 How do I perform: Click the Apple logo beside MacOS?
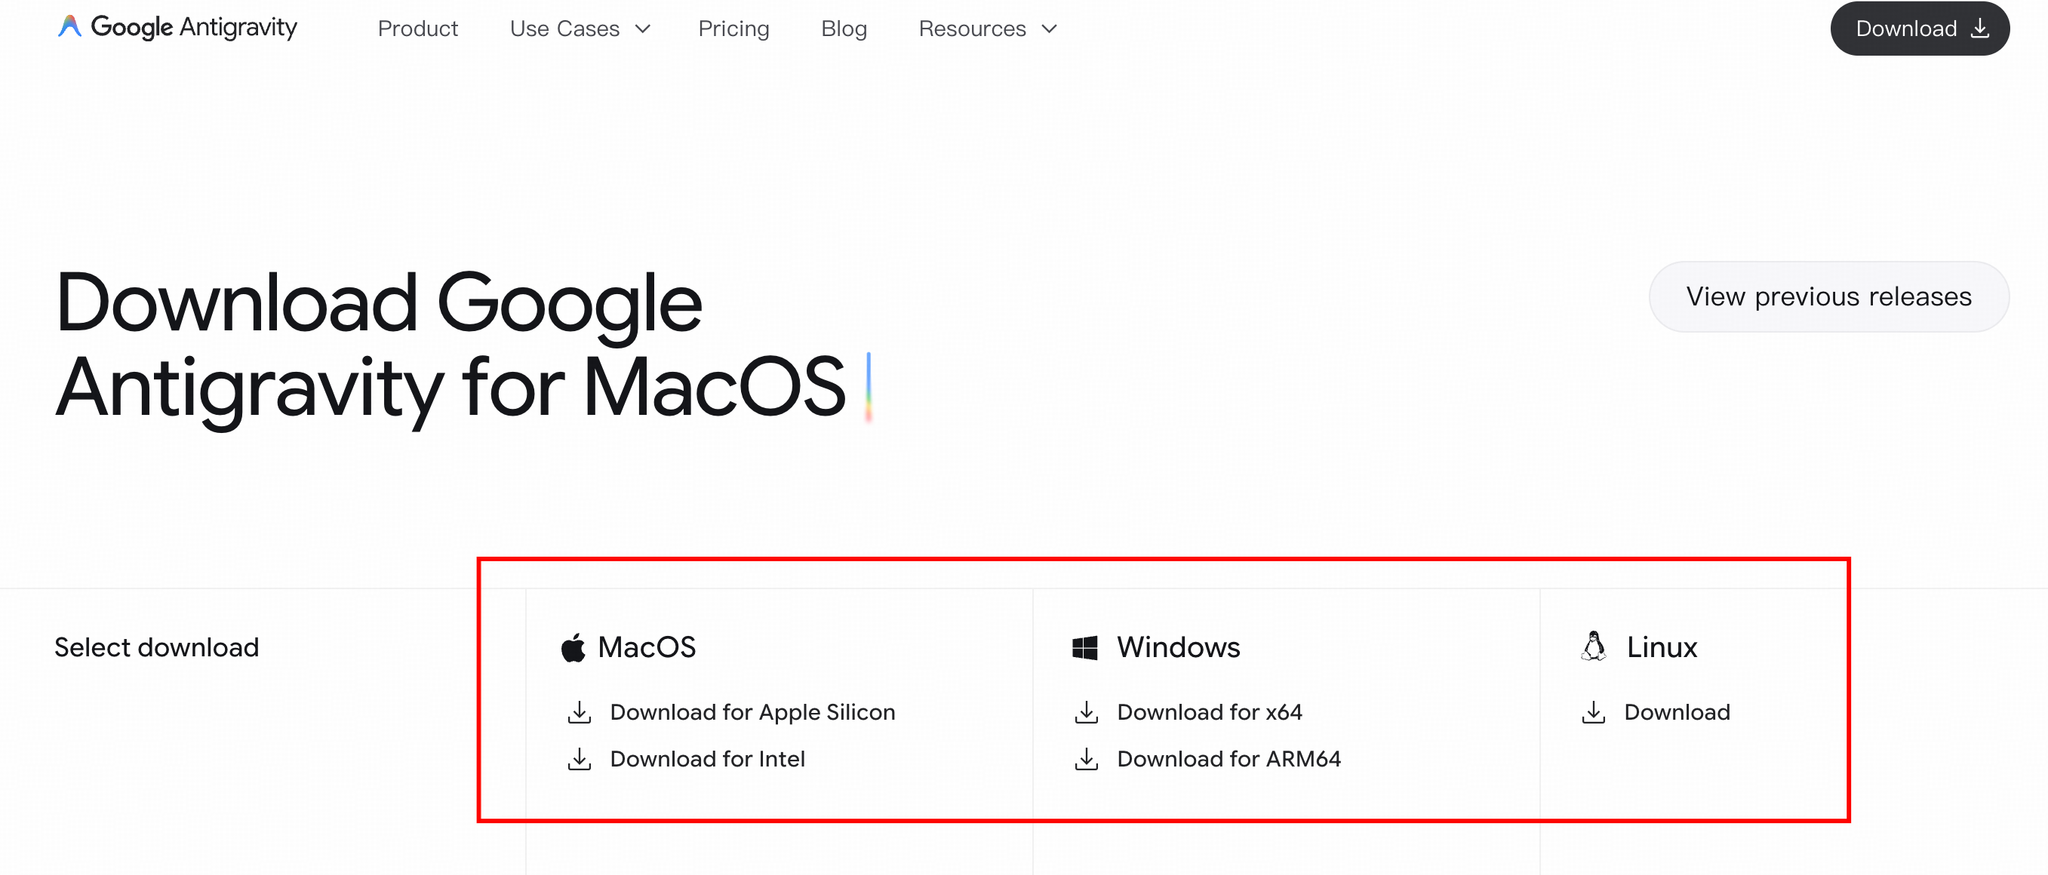click(573, 648)
